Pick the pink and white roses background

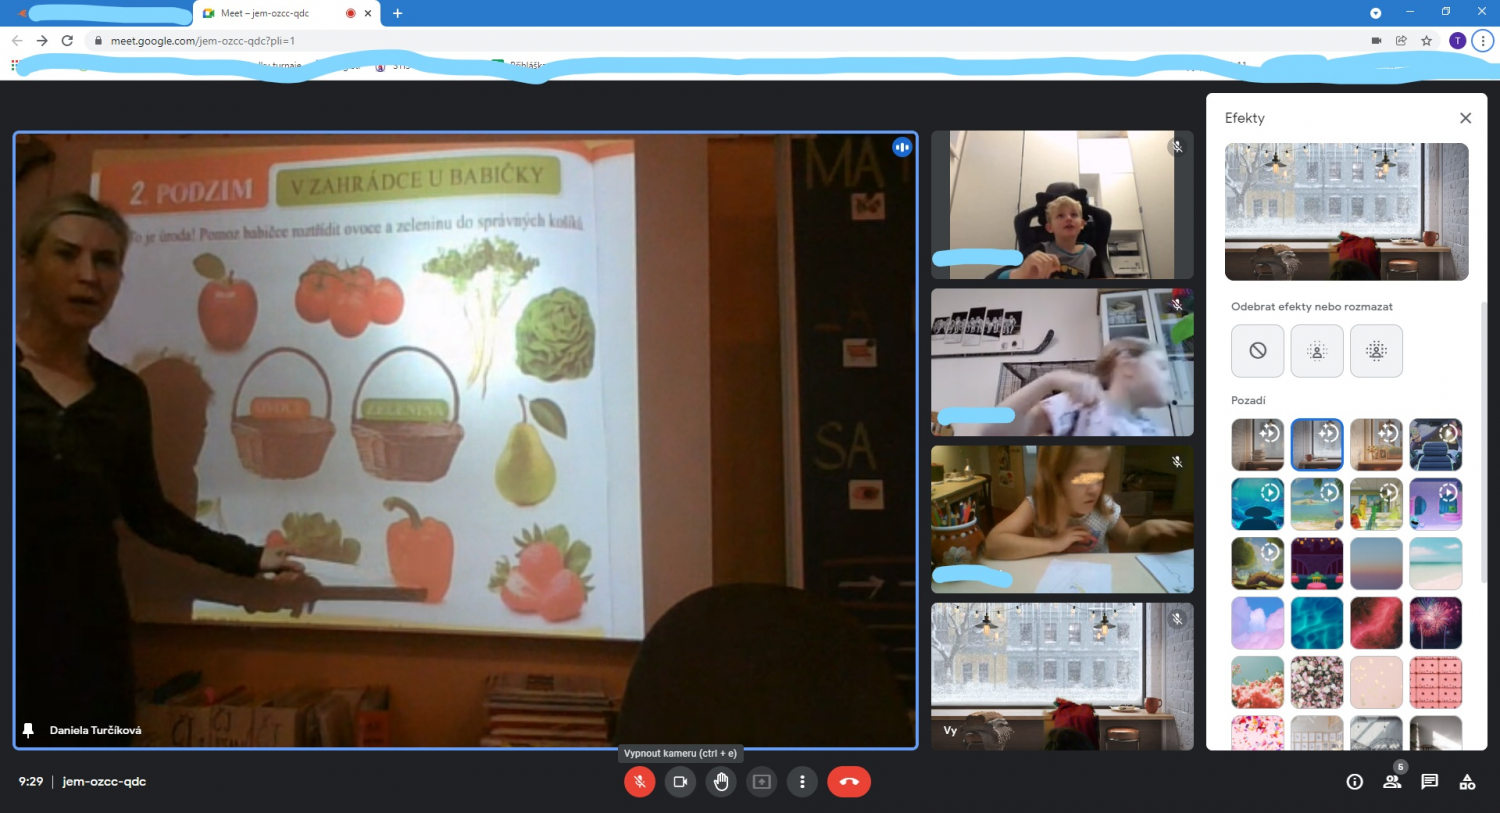[1317, 683]
